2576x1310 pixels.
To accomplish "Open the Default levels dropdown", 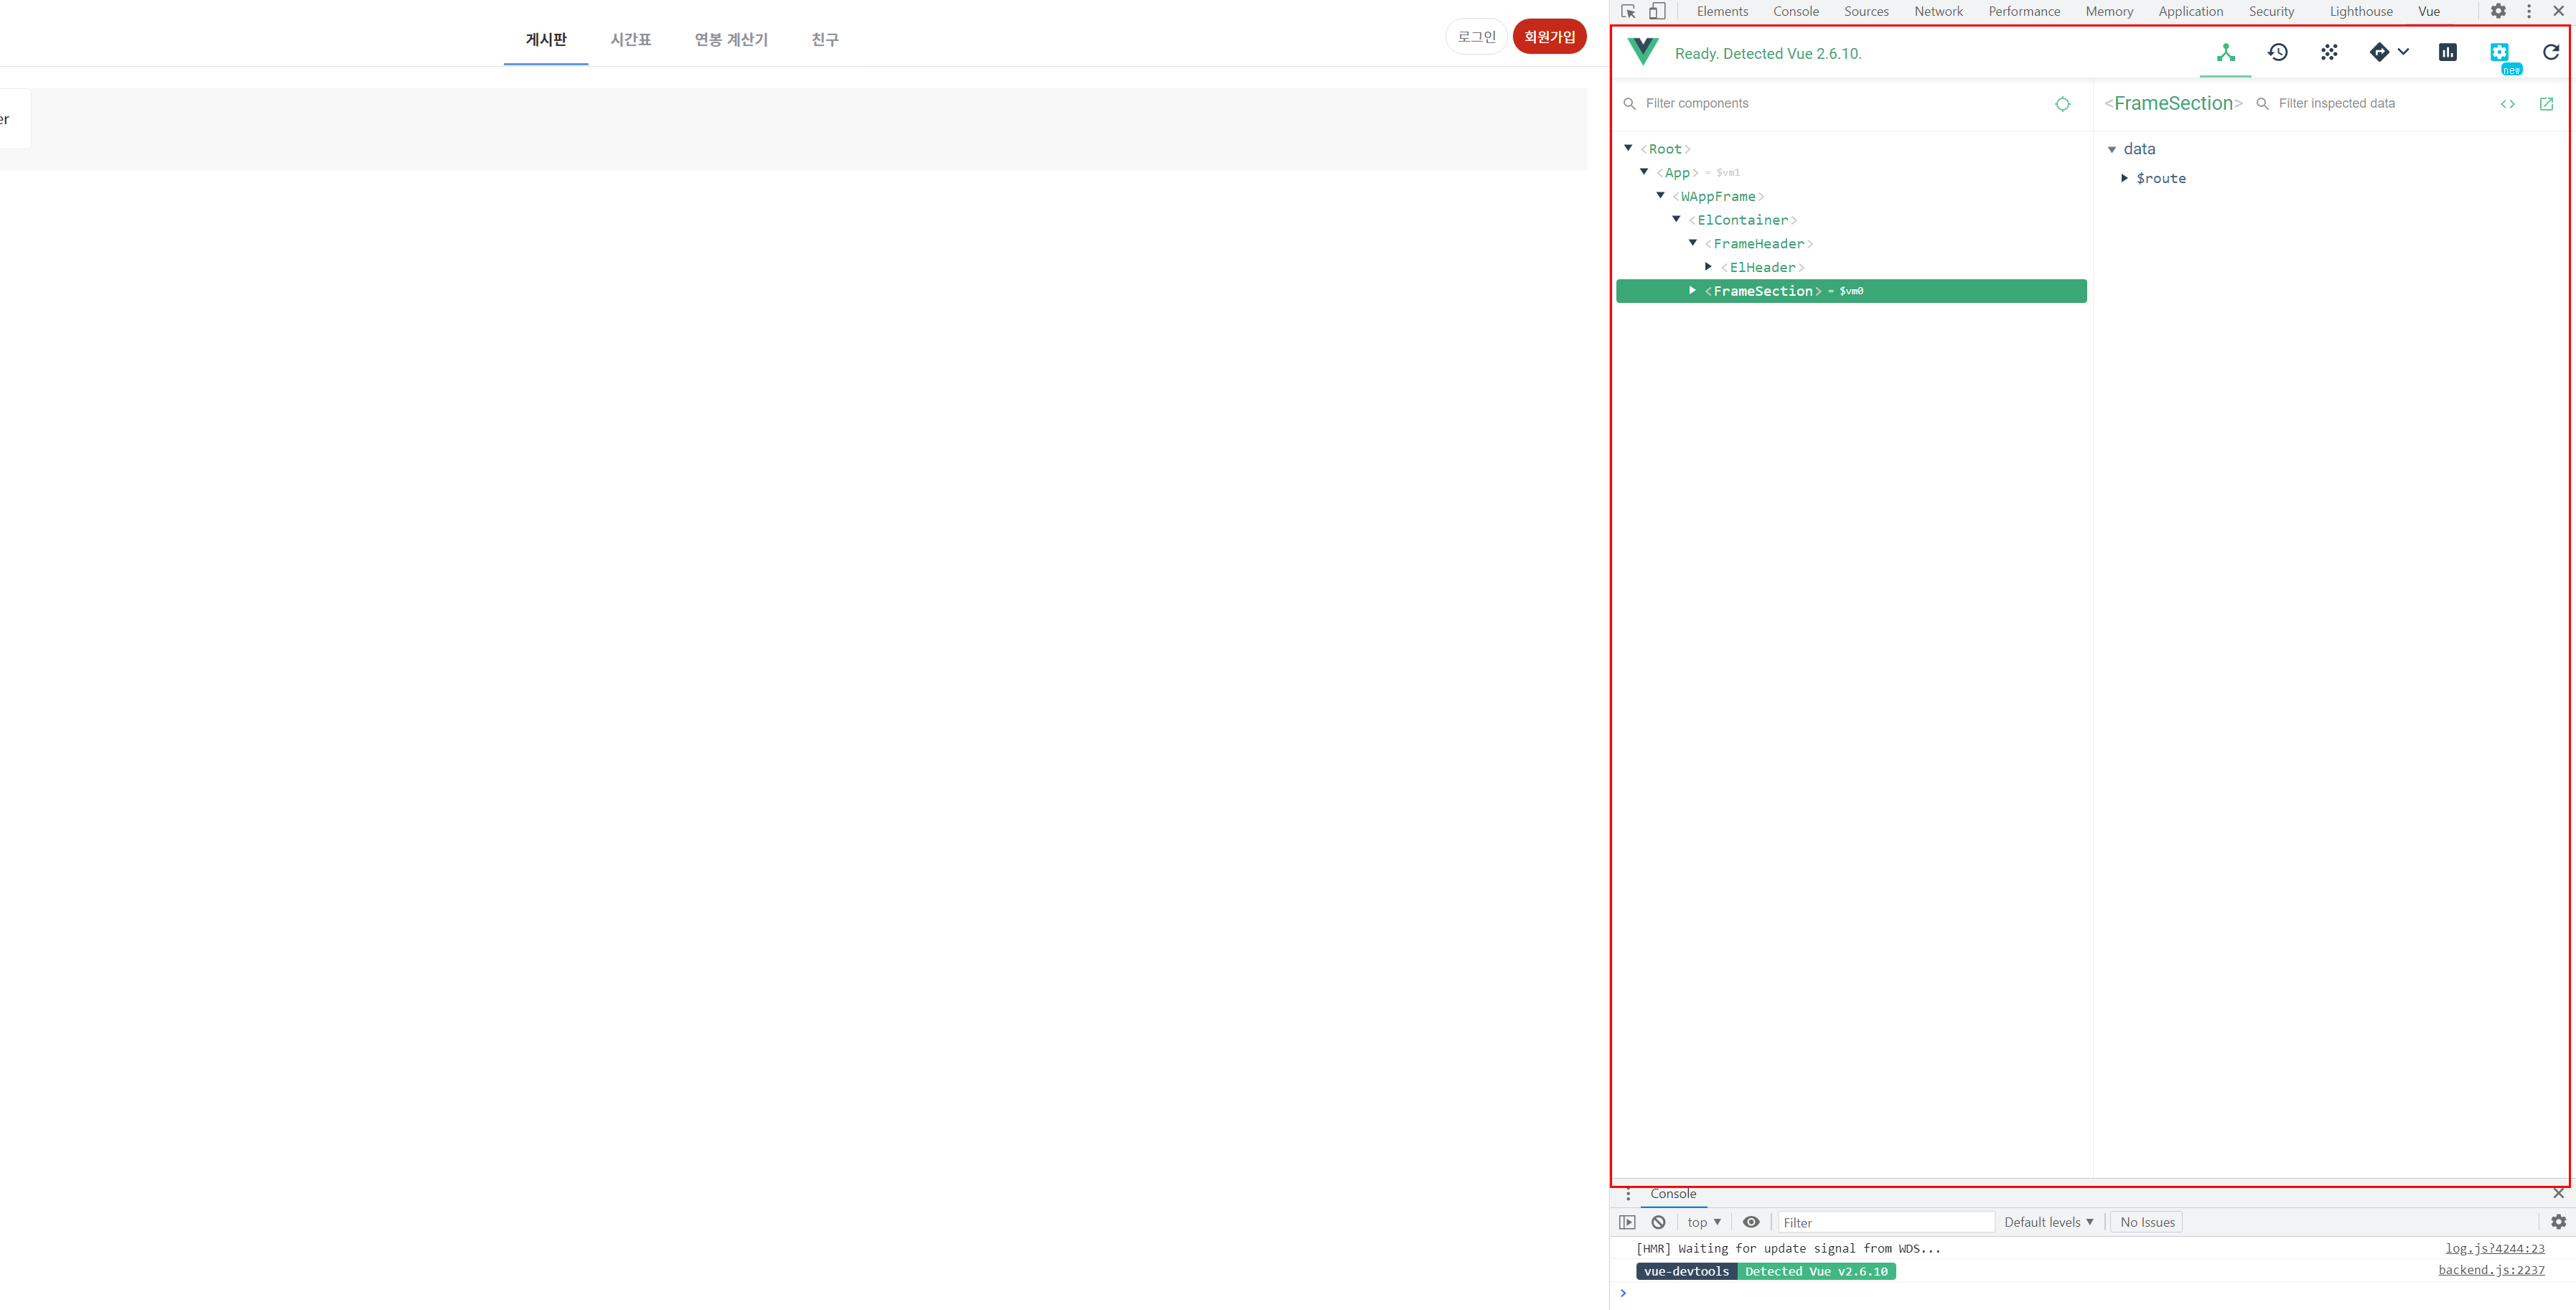I will tap(2048, 1222).
